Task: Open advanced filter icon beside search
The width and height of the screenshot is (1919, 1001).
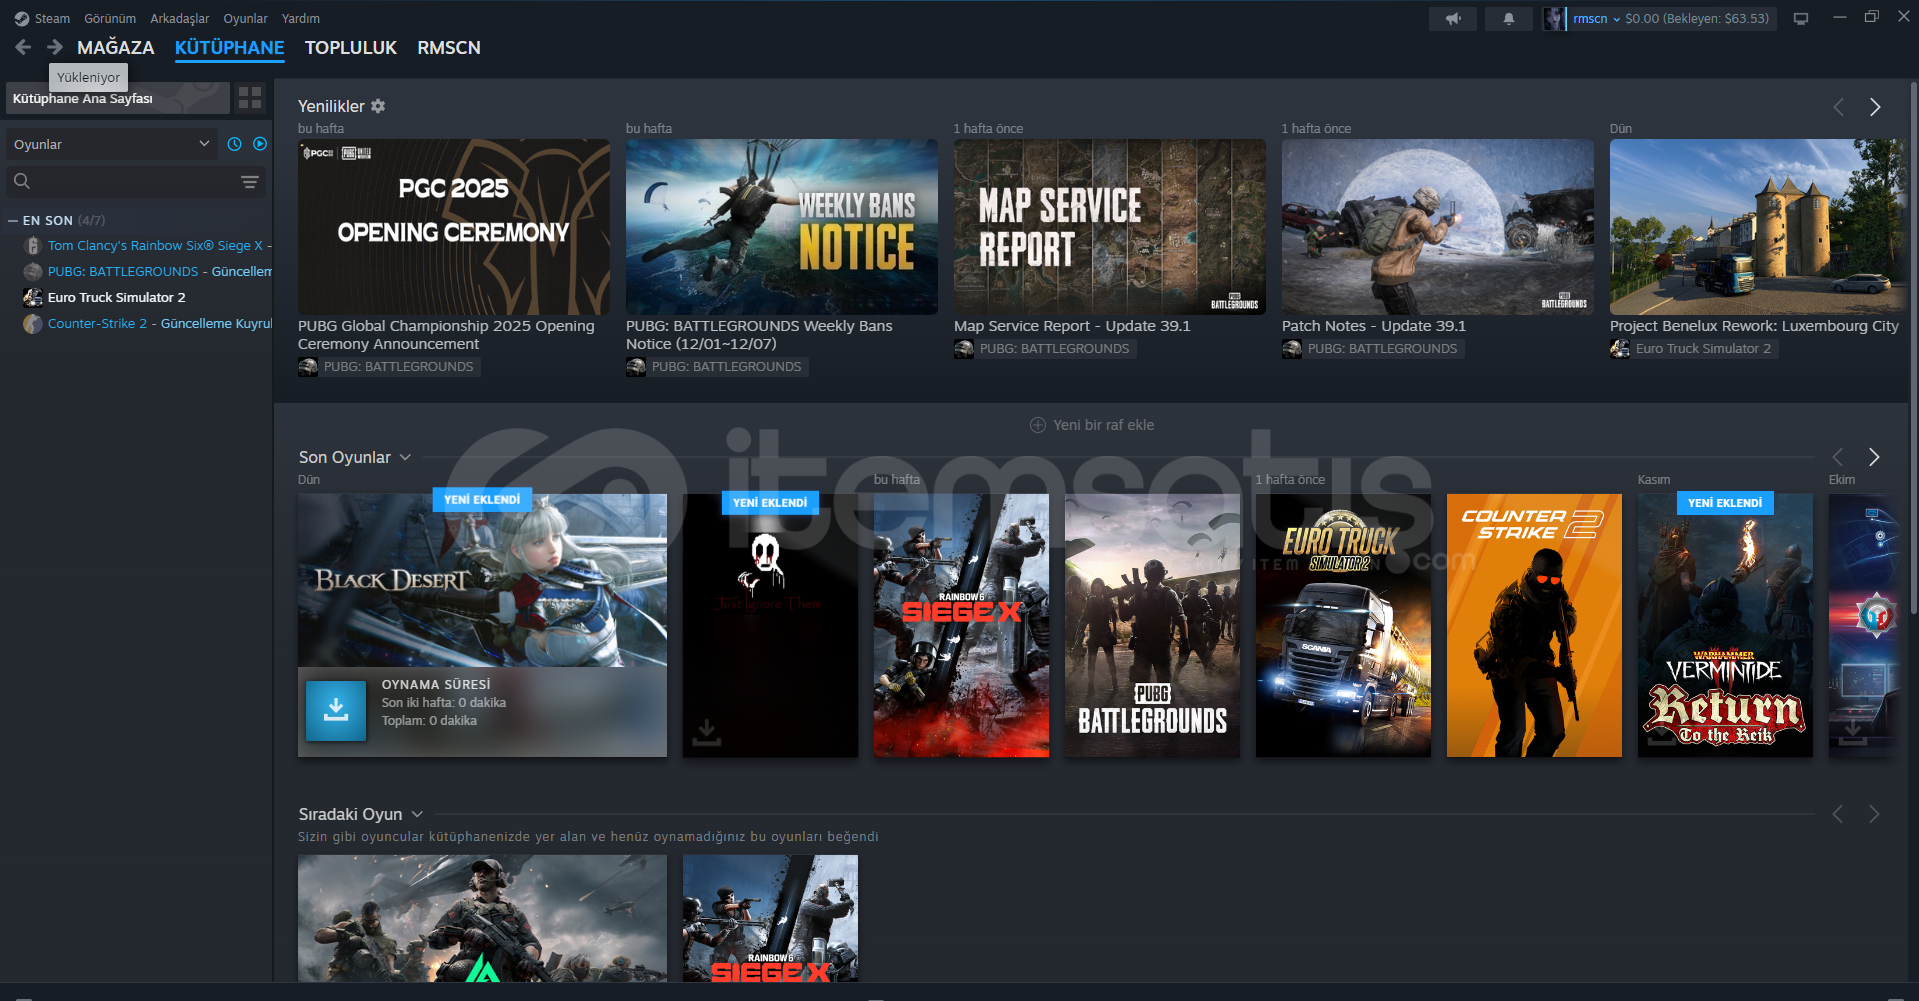Action: 250,182
